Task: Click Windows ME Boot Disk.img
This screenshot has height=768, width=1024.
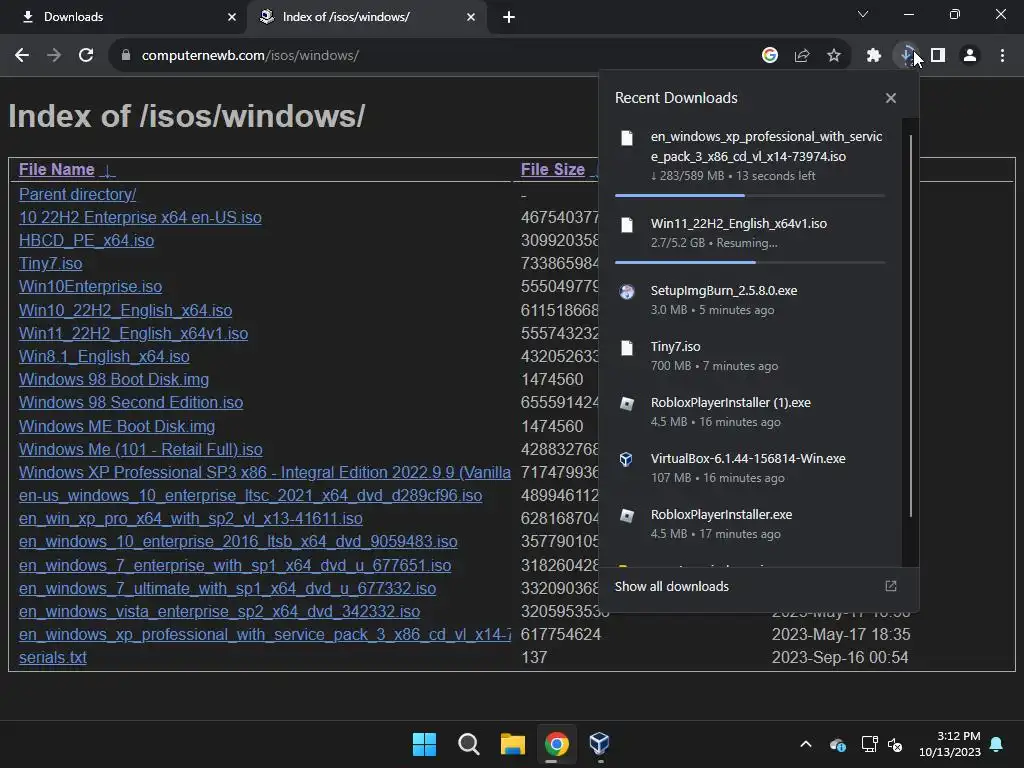Action: [x=117, y=426]
